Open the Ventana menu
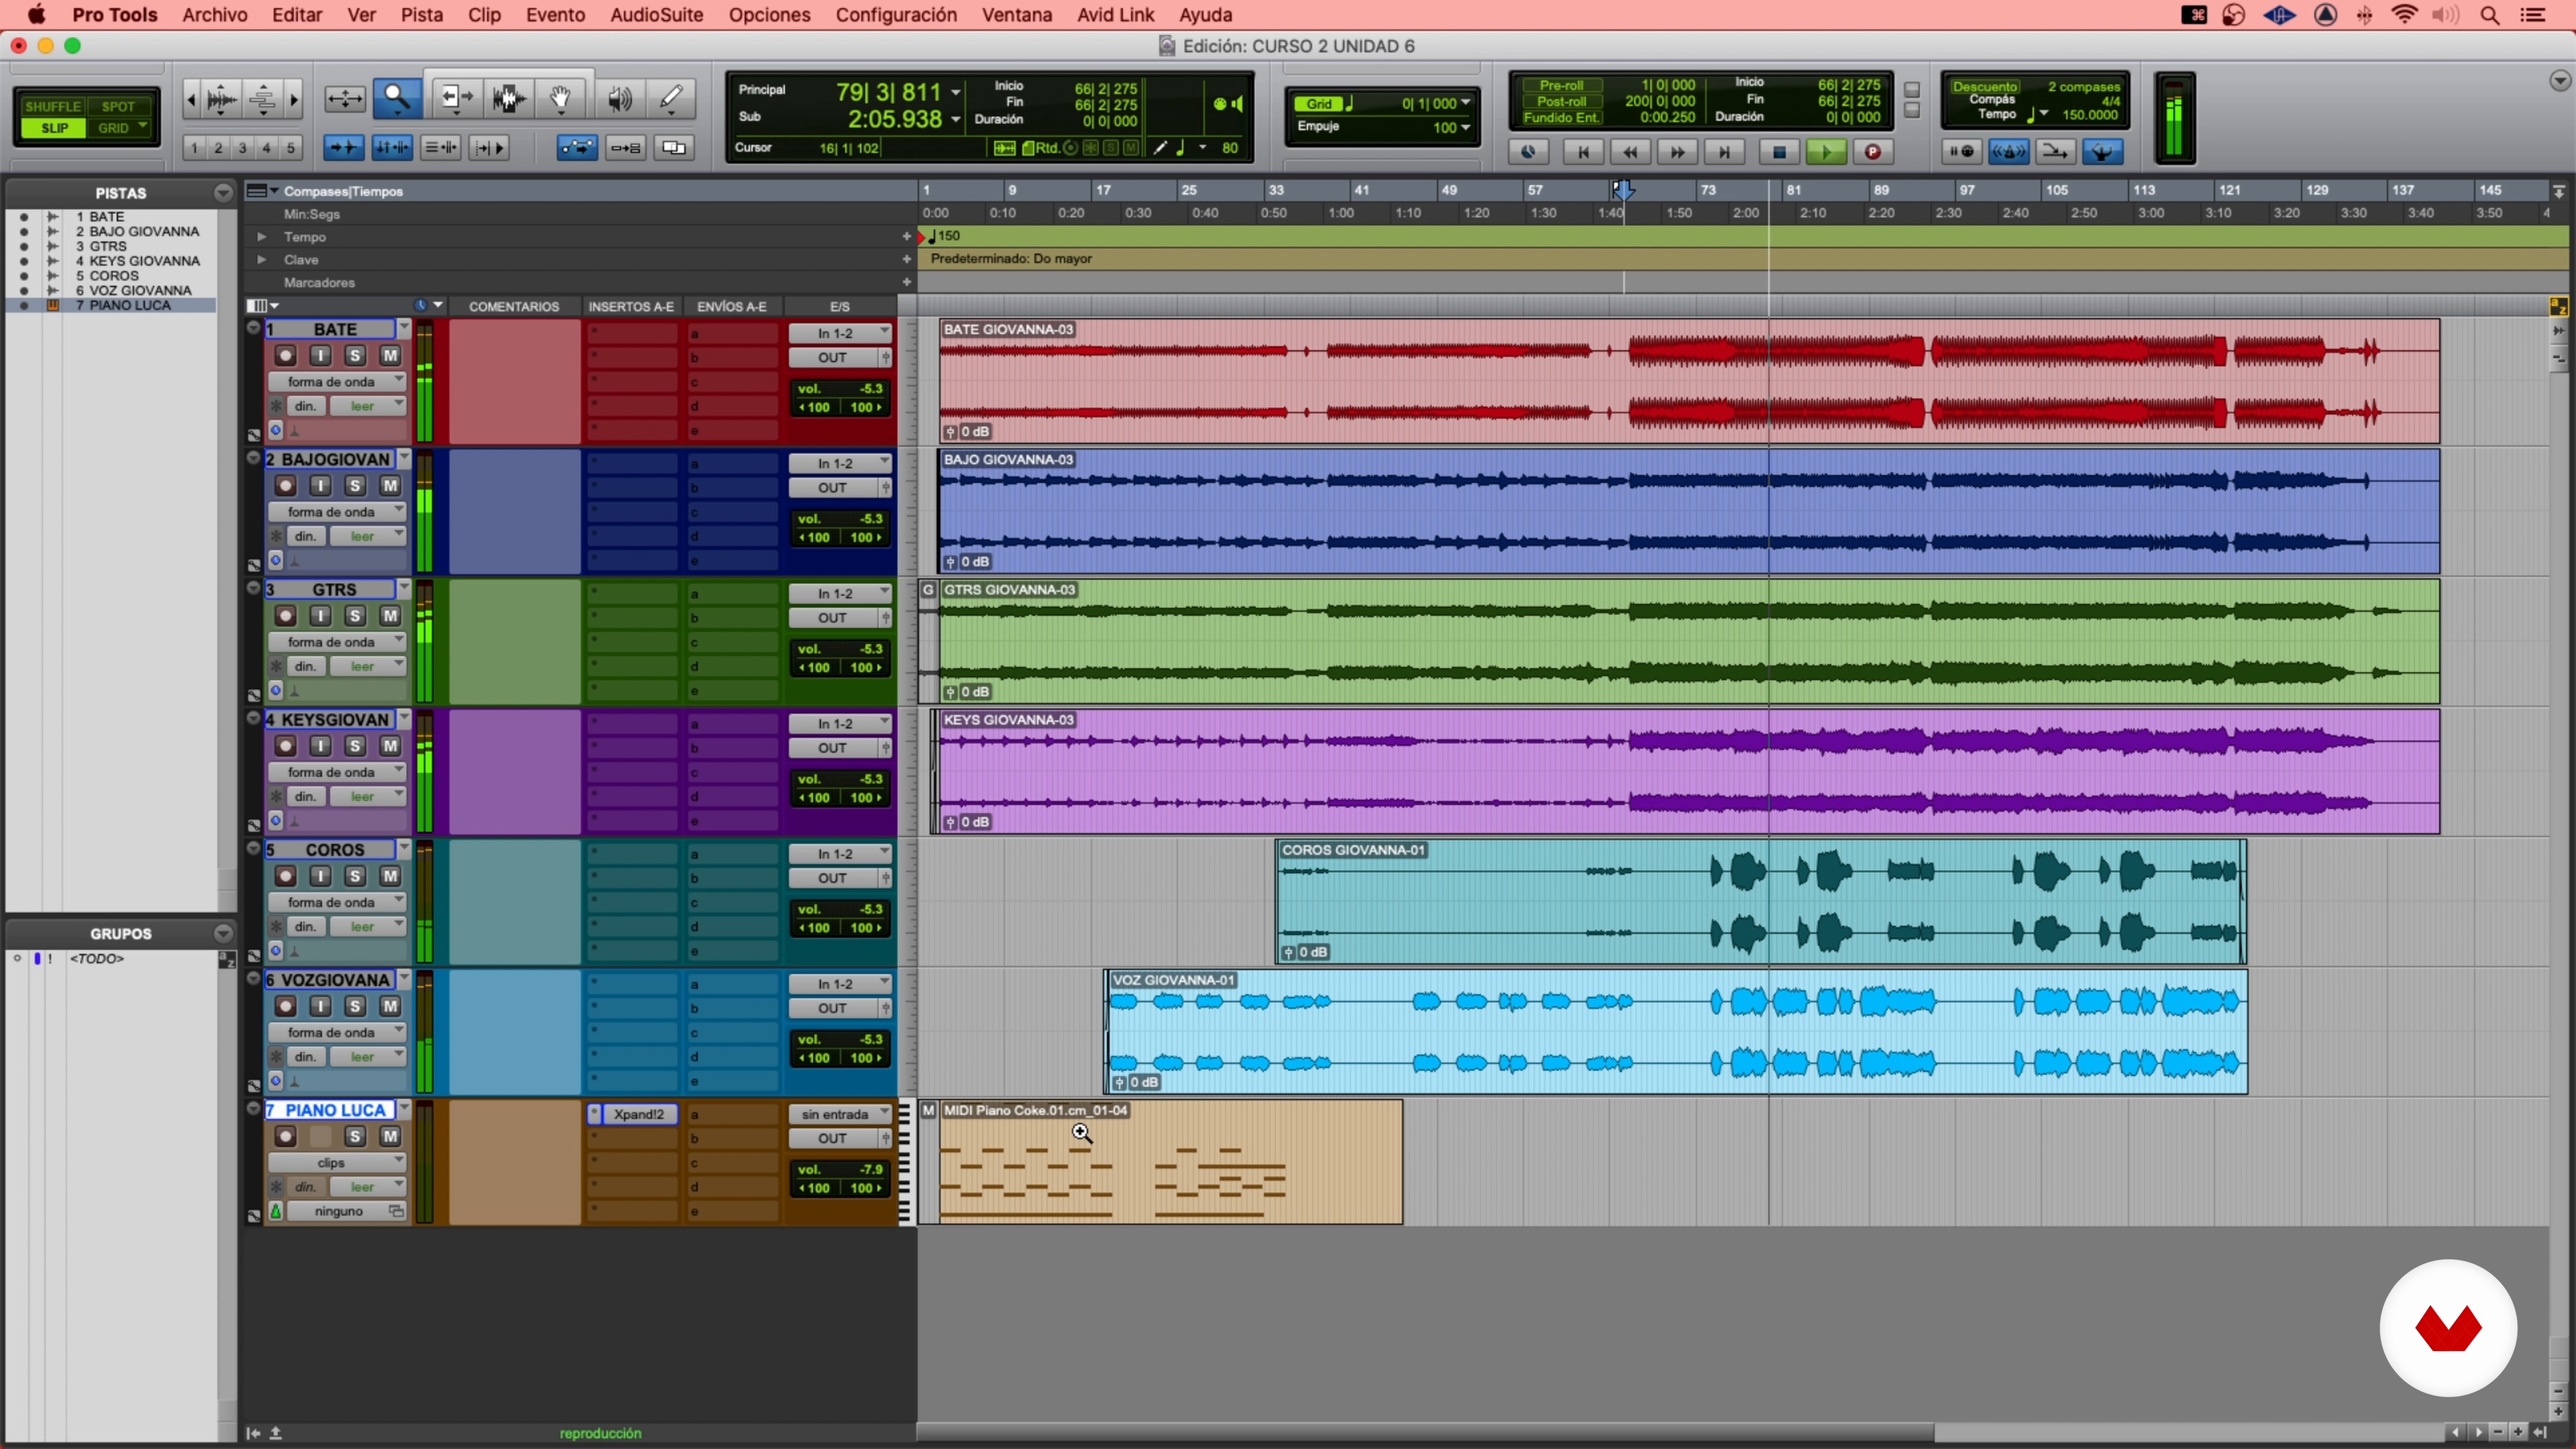This screenshot has height=1449, width=2576. click(x=1016, y=15)
